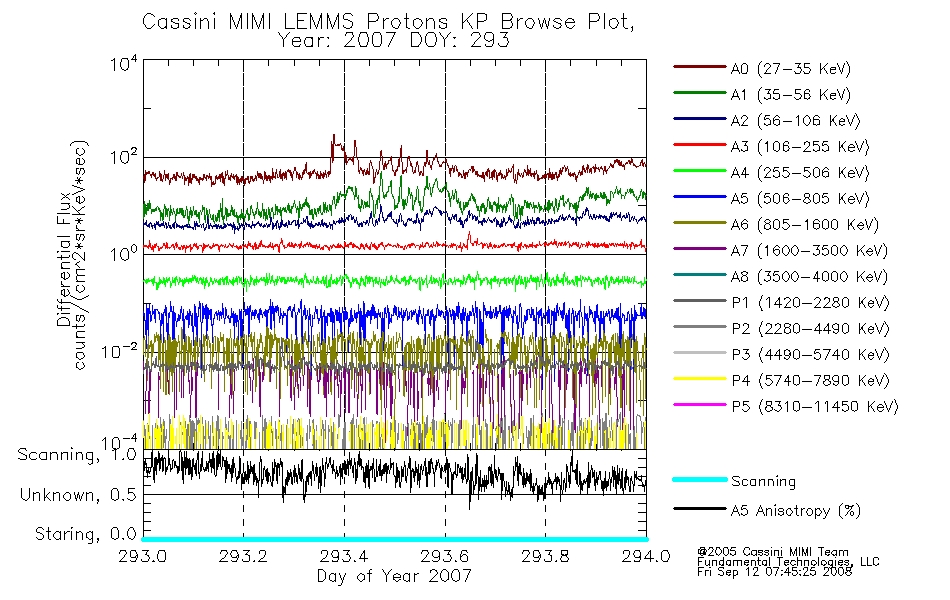The width and height of the screenshot is (950, 600).
Task: Click the x-axis tick label 293.0
Action: coord(143,556)
